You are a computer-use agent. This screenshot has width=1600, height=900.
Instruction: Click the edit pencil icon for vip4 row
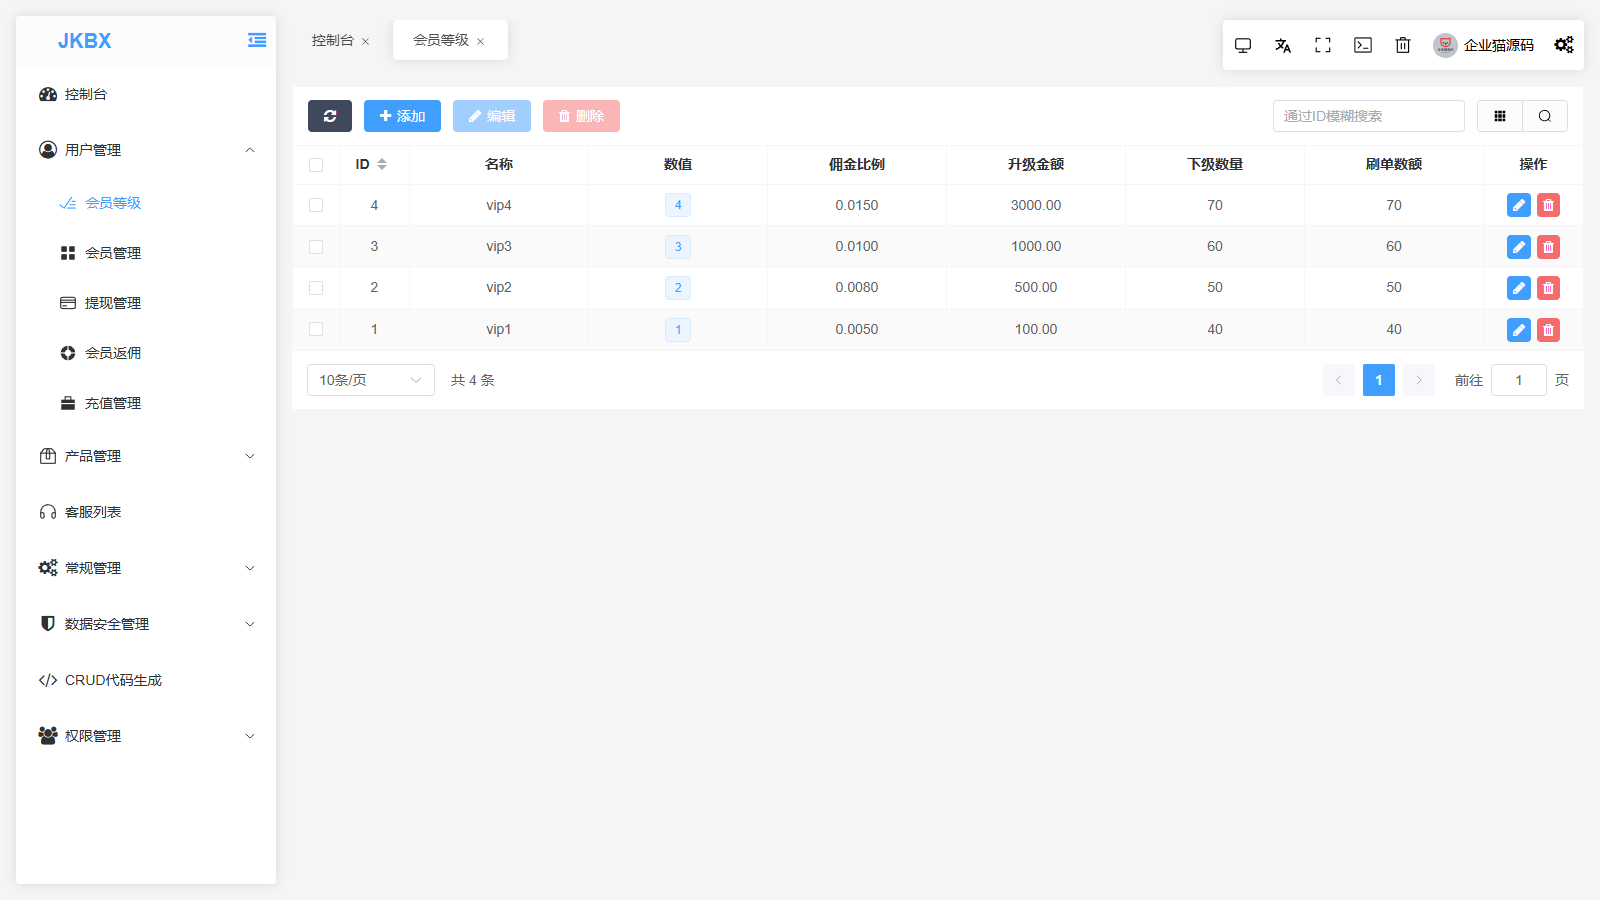pos(1518,205)
